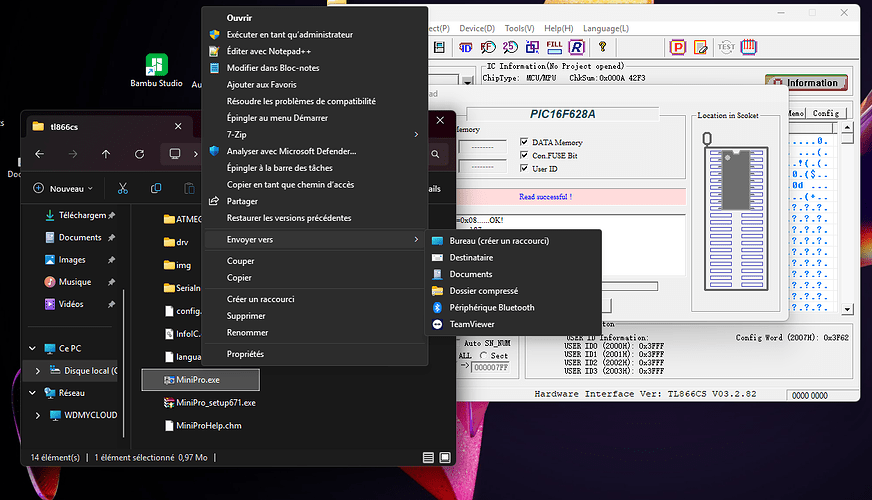Image resolution: width=872 pixels, height=500 pixels.
Task: Select the Sect radio button
Action: point(483,355)
